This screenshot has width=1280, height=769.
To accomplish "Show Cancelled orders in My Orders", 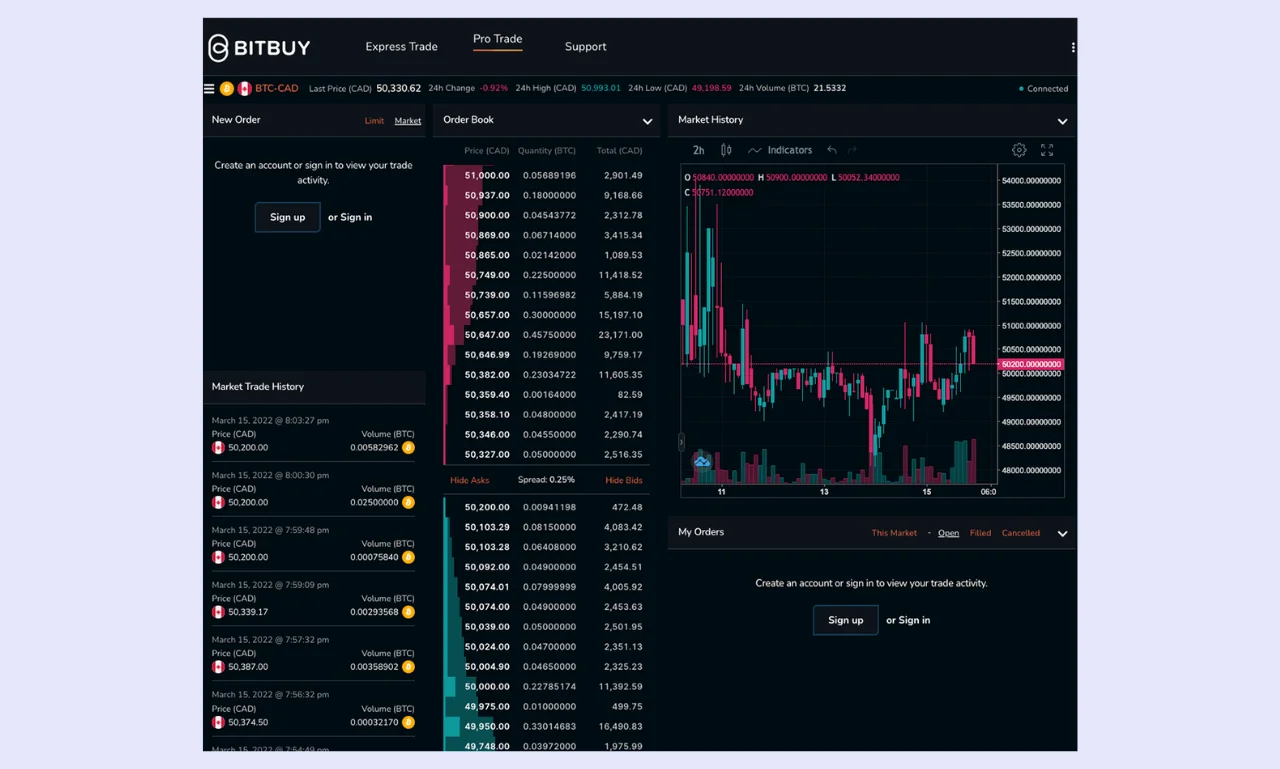I will tap(1021, 533).
